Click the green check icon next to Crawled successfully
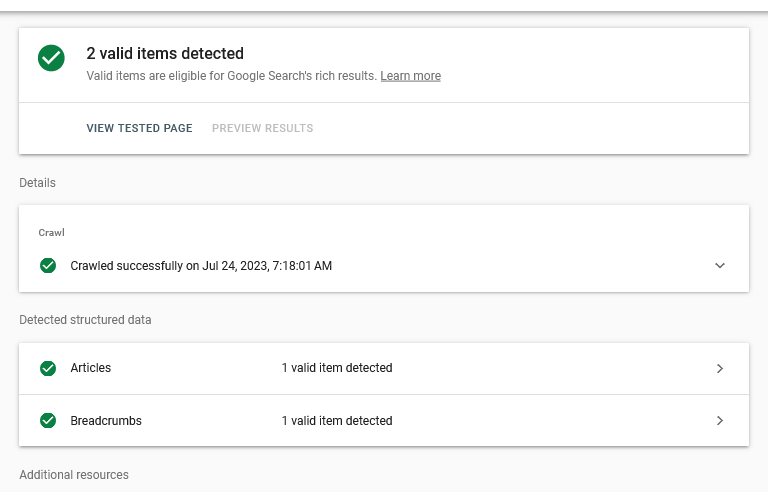 [x=48, y=266]
